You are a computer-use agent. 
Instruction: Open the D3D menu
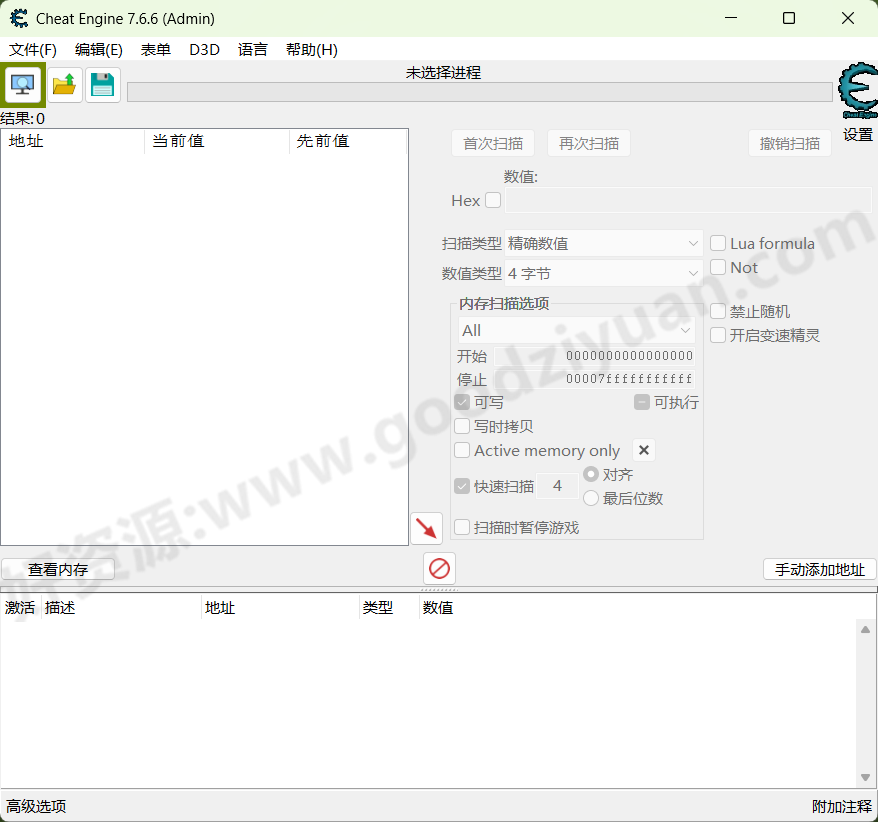click(x=204, y=49)
